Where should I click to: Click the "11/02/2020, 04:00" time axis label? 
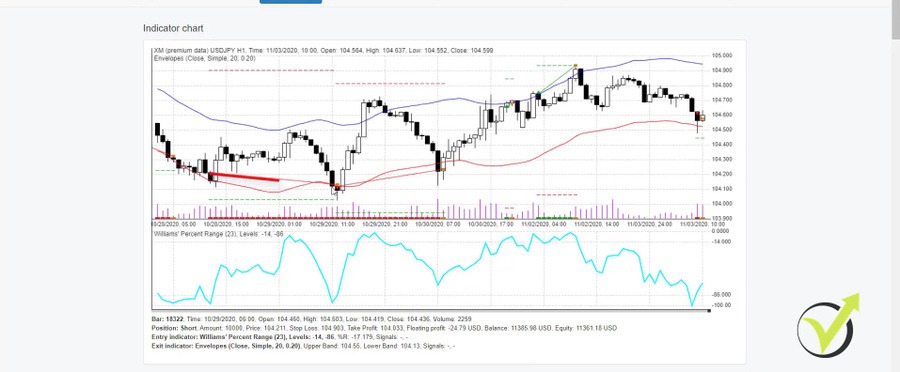pos(543,224)
